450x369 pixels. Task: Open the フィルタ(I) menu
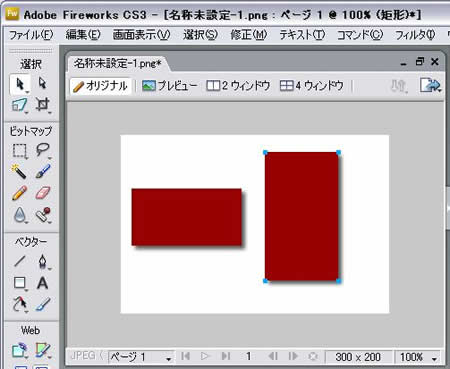(x=415, y=35)
